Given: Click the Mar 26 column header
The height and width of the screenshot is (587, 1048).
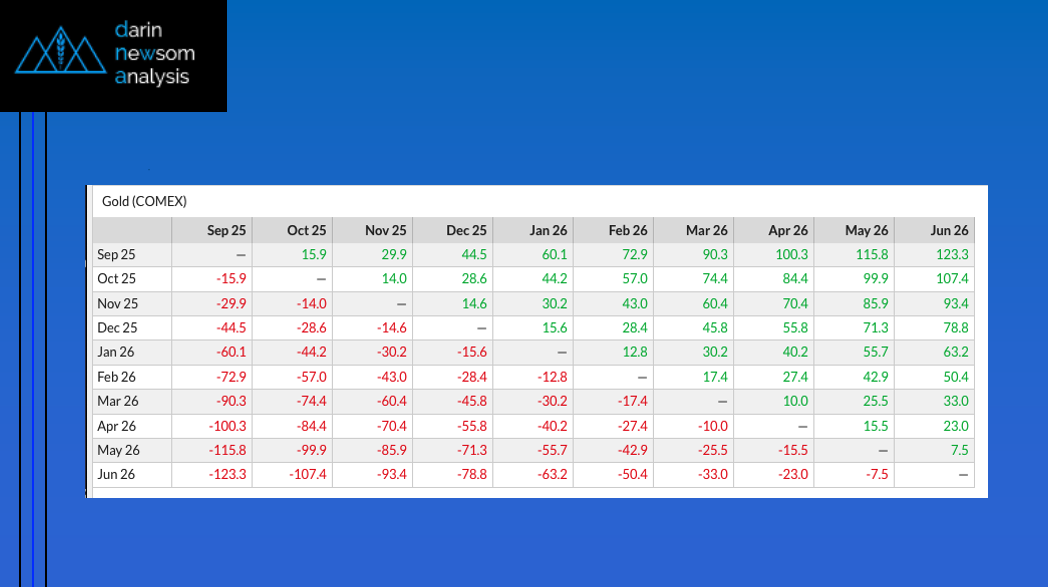Looking at the screenshot, I should (x=707, y=230).
